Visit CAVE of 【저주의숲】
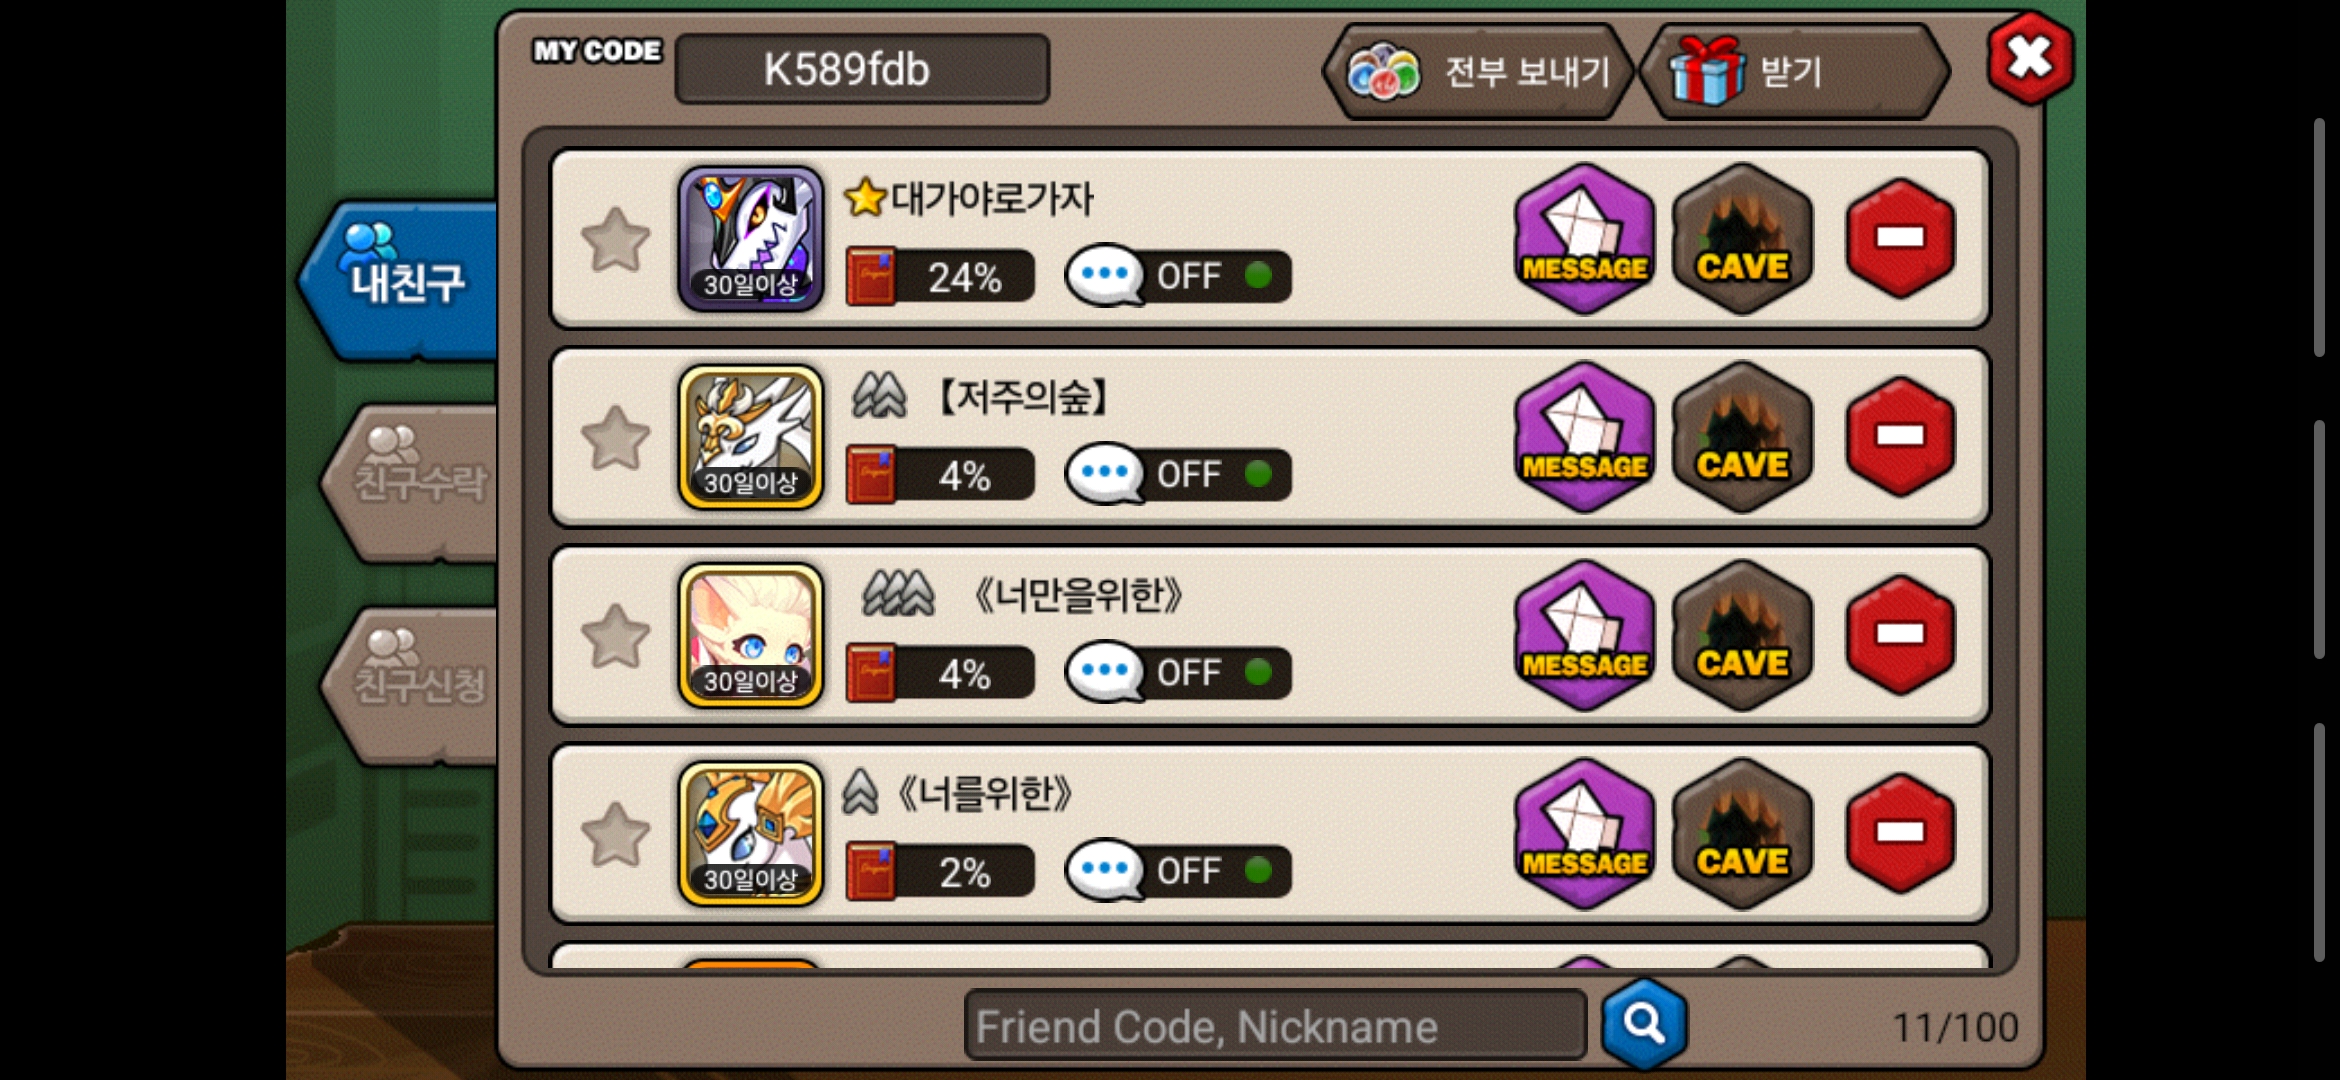2340x1080 pixels. [x=1743, y=437]
